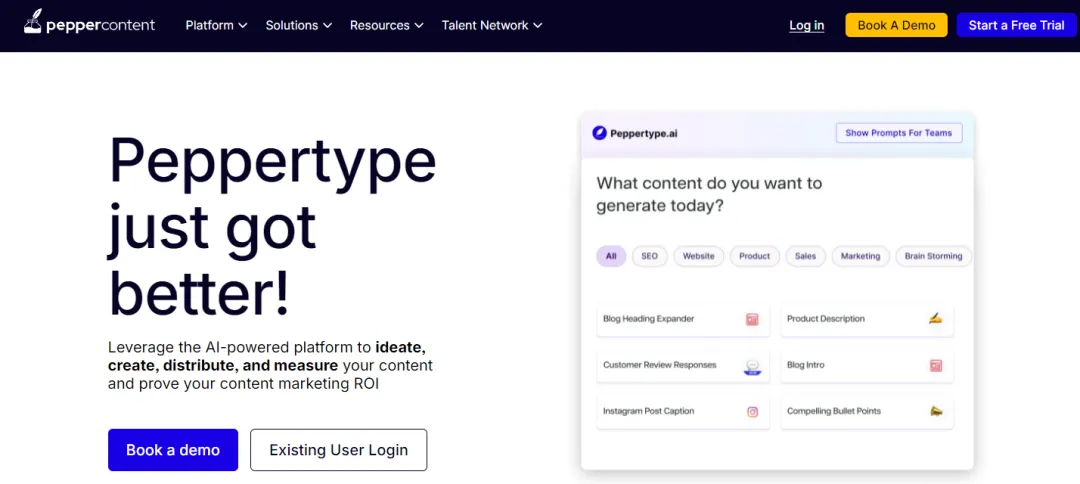Open the Talent Network dropdown
The width and height of the screenshot is (1080, 484).
coord(492,25)
